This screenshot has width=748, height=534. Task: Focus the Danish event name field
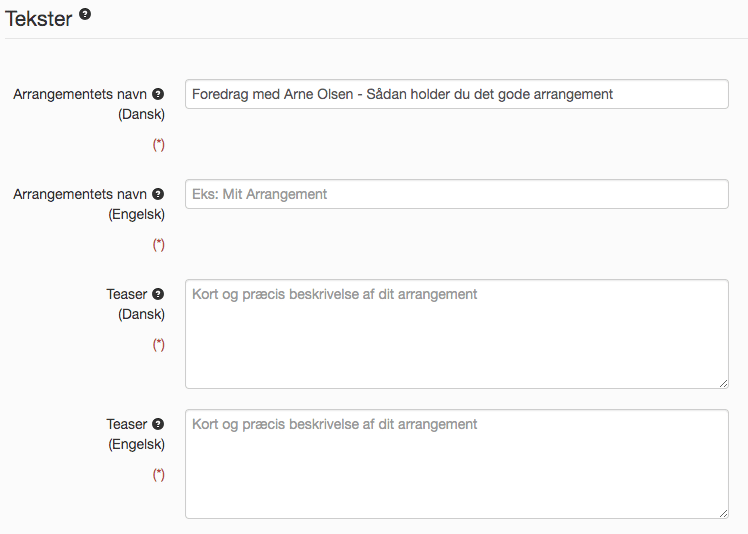point(457,94)
